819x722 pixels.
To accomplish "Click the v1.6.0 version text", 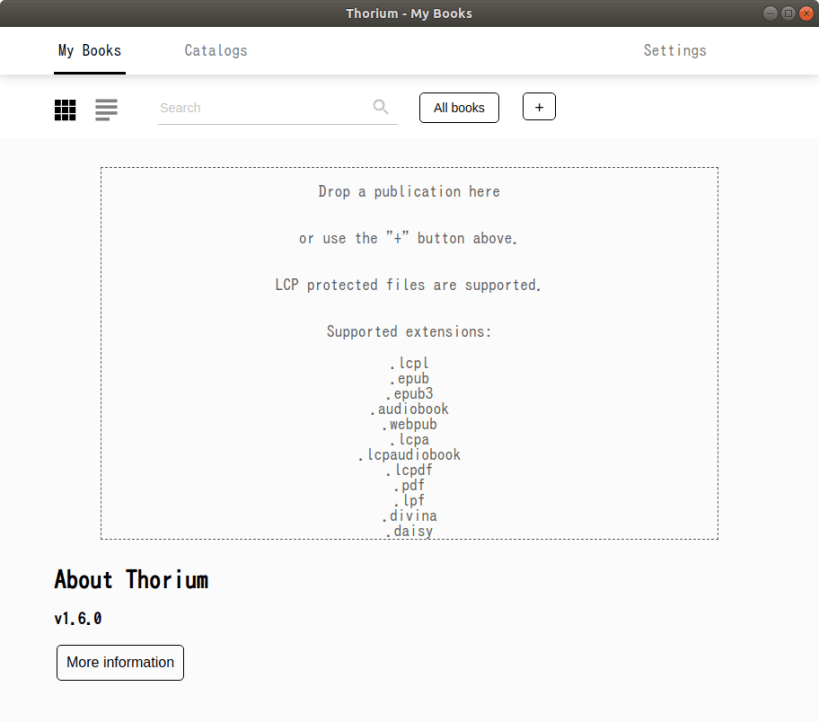I will pos(78,619).
